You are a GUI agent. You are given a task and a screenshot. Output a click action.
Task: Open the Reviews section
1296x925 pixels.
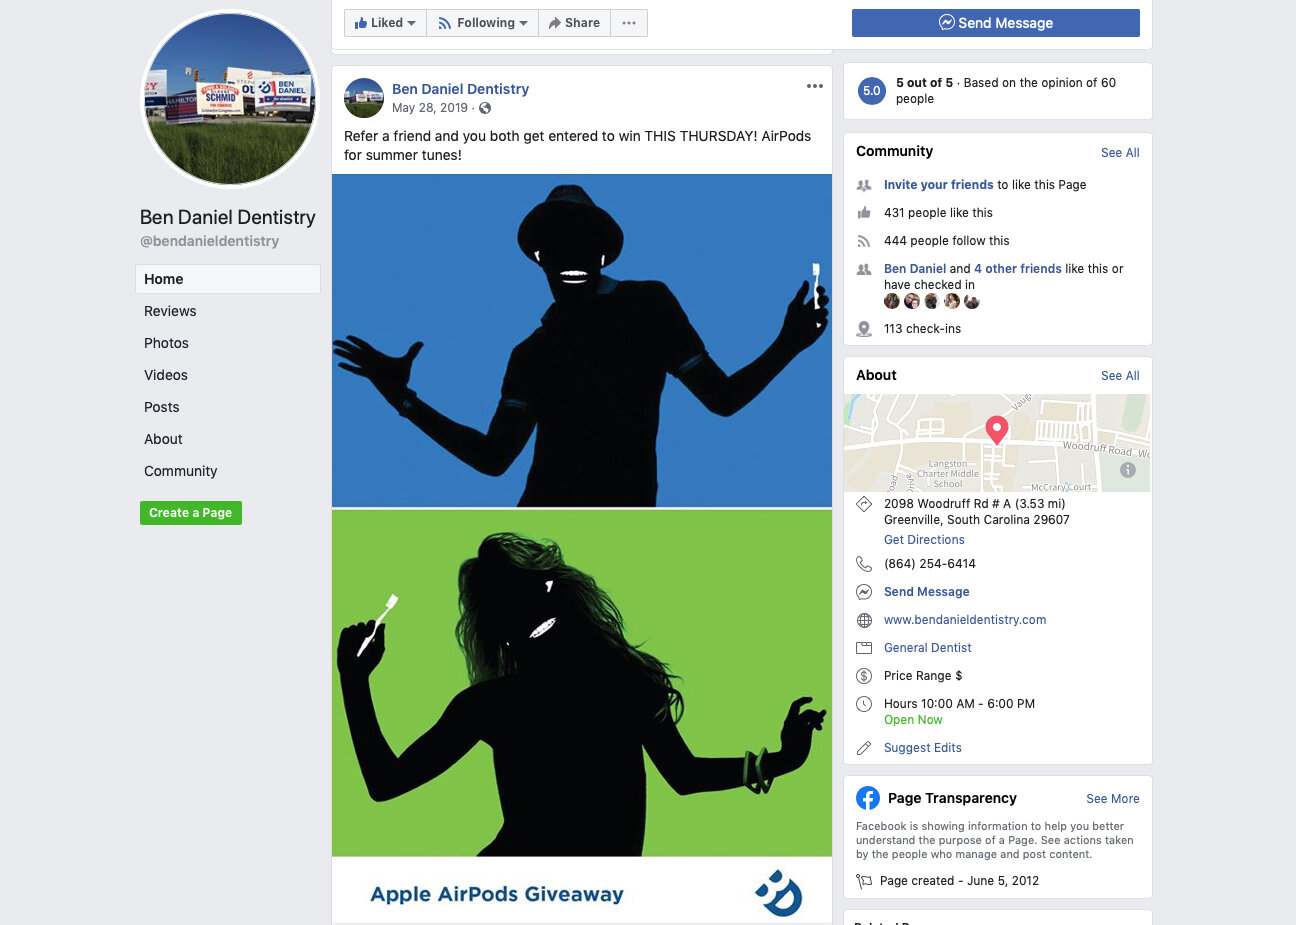tap(170, 311)
